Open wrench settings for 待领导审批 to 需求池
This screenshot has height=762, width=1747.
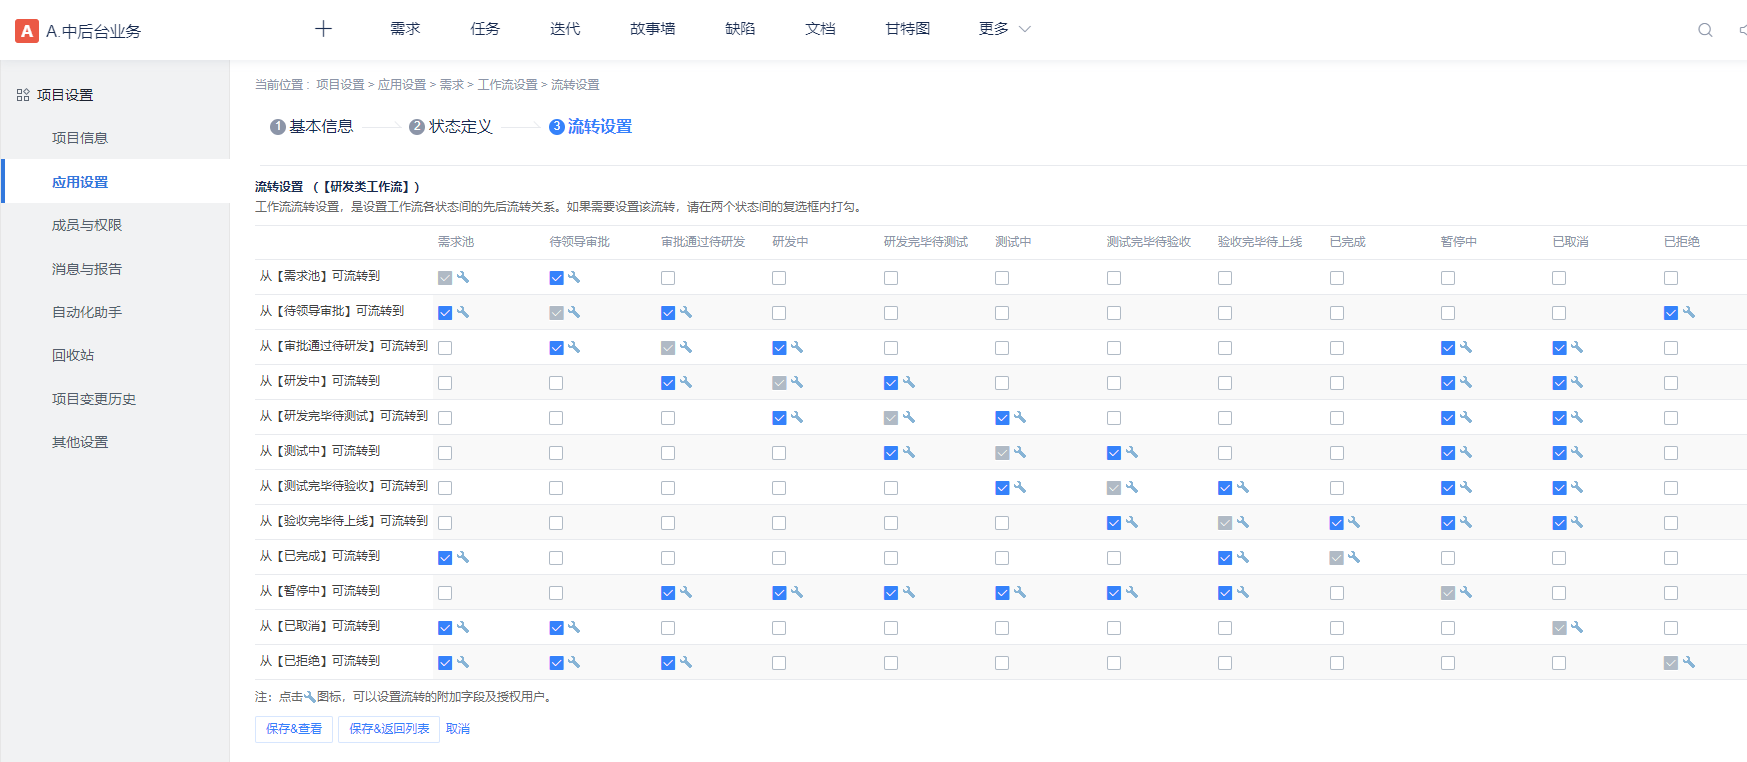point(463,312)
